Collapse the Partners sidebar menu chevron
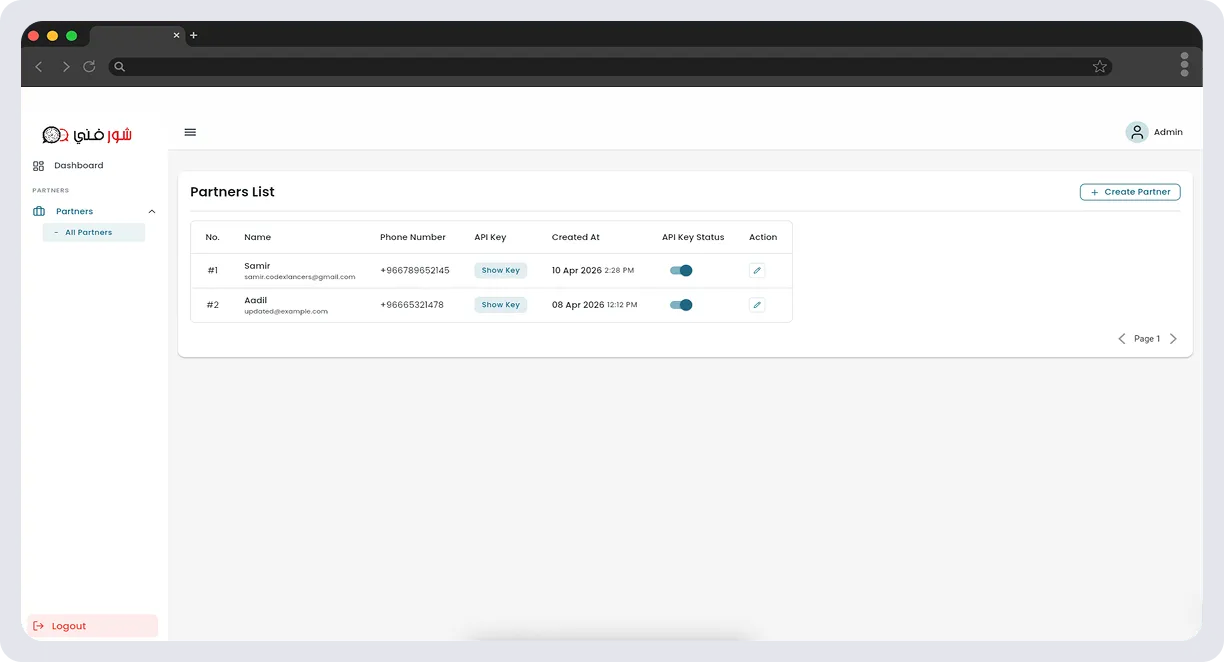Screen dimensions: 1224x662 [152, 211]
